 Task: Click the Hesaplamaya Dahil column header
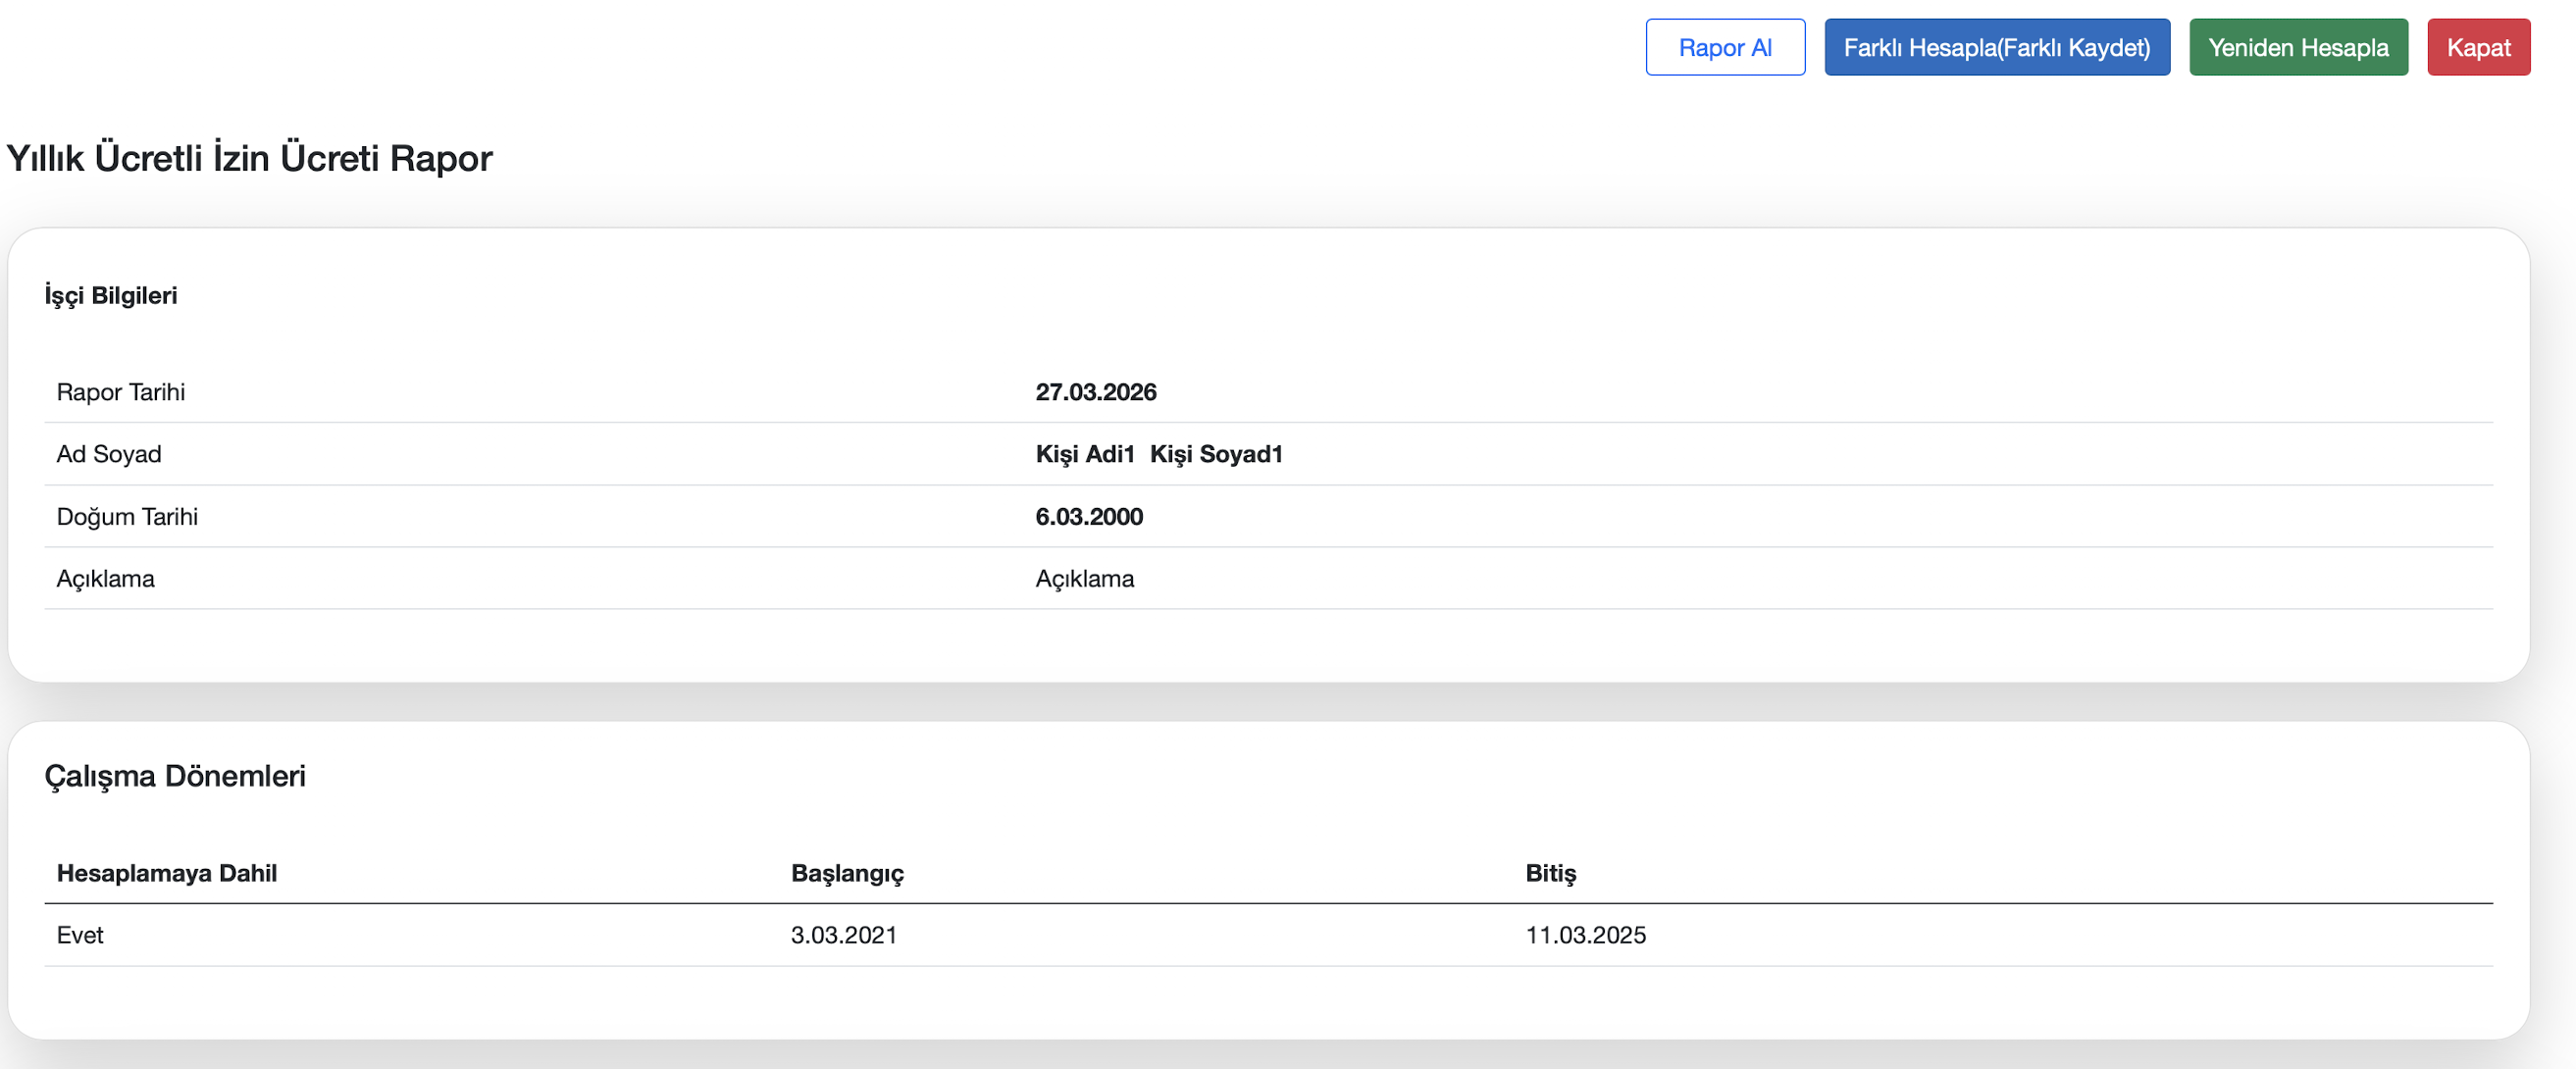click(x=166, y=873)
